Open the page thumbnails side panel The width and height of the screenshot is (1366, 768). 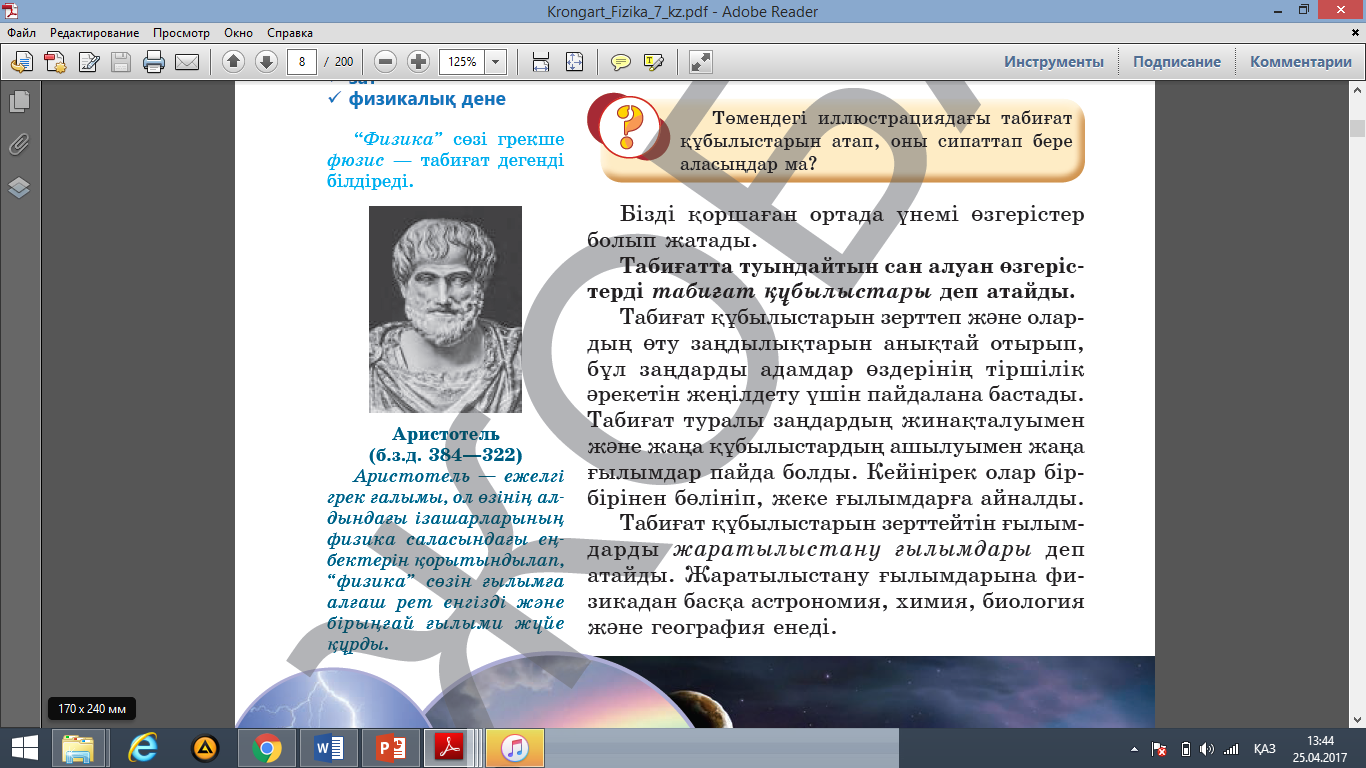(x=19, y=101)
